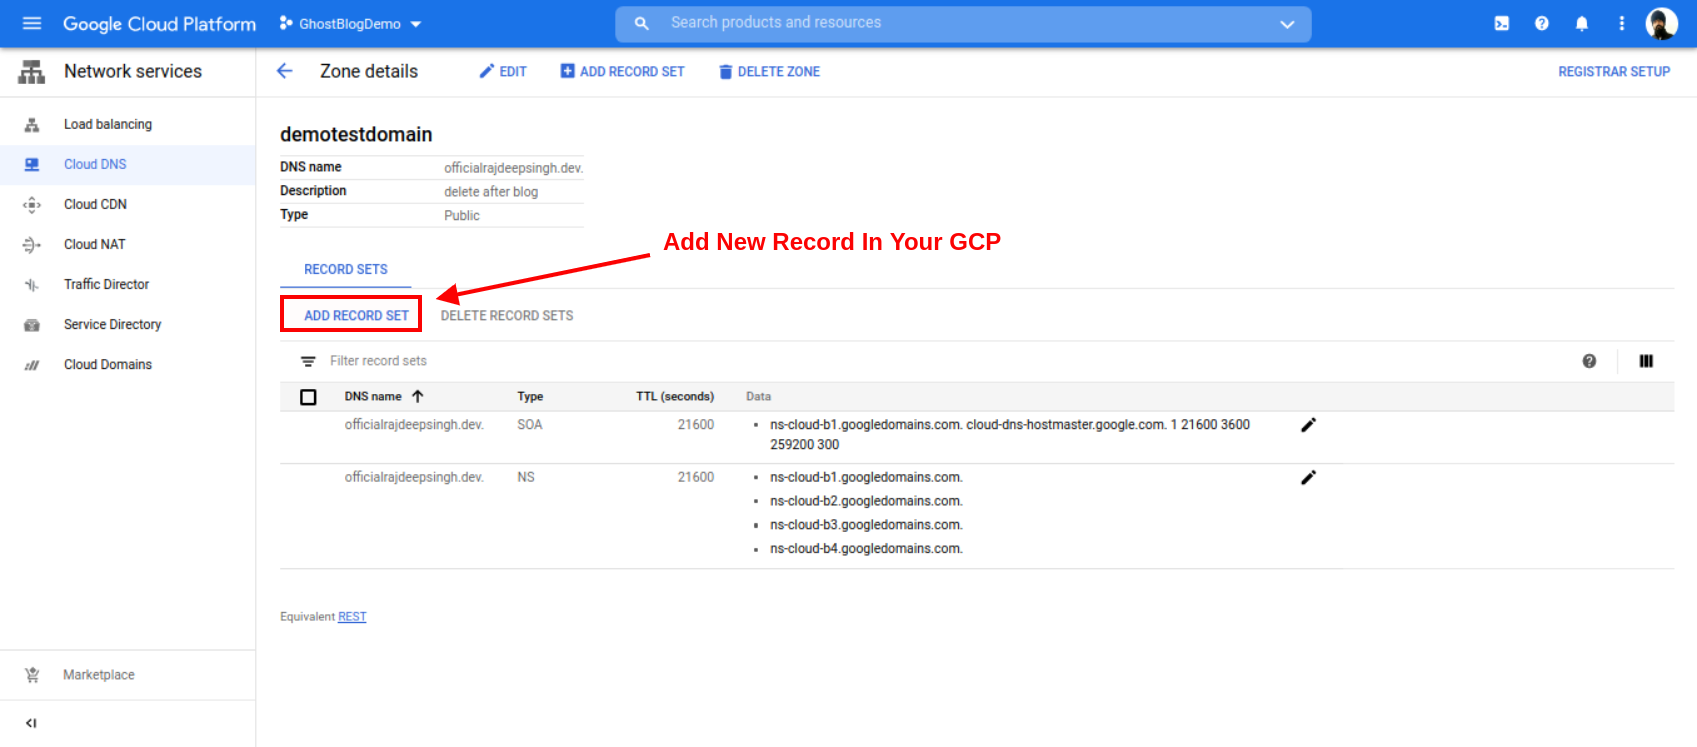Click the Filter record sets field
This screenshot has width=1697, height=747.
tap(378, 361)
